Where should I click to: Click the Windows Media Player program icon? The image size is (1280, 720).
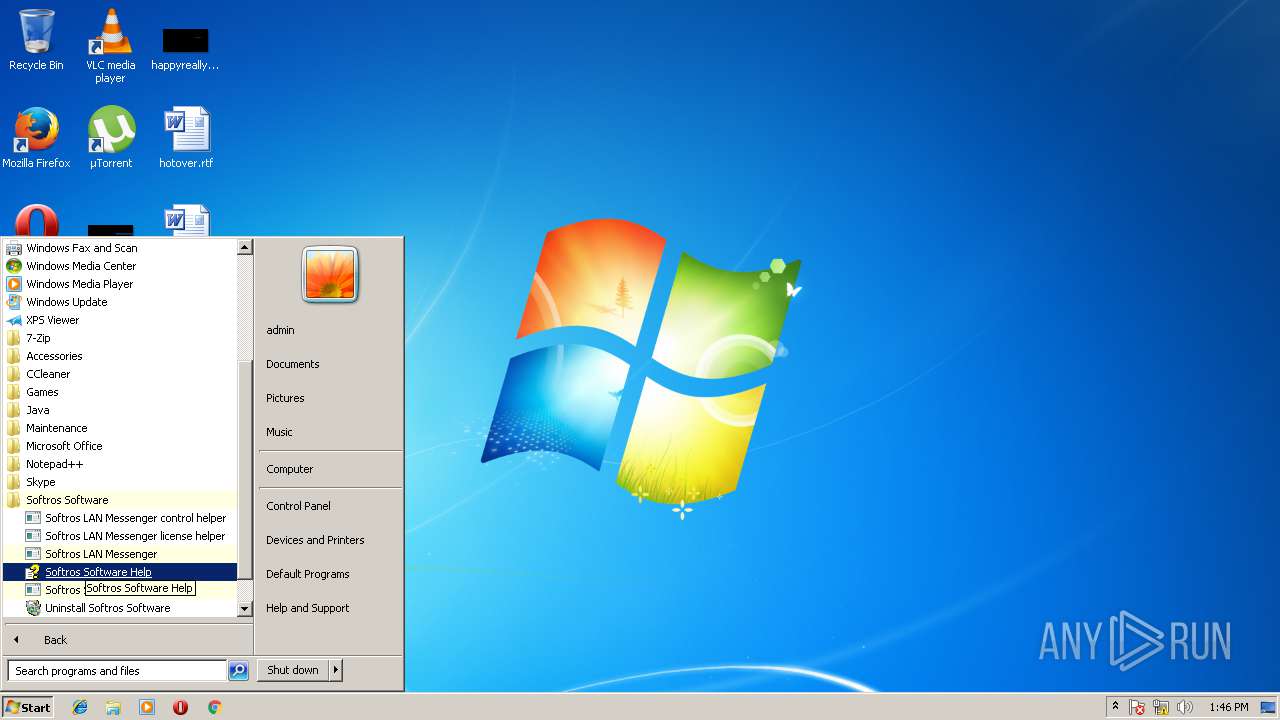click(14, 284)
